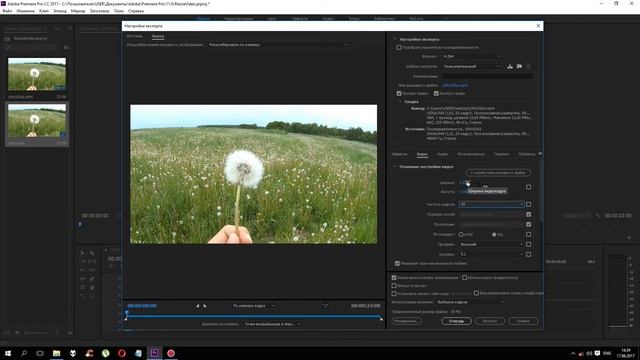Toggle import into project checkbox
This screenshot has height=360, width=640.
tap(394, 286)
